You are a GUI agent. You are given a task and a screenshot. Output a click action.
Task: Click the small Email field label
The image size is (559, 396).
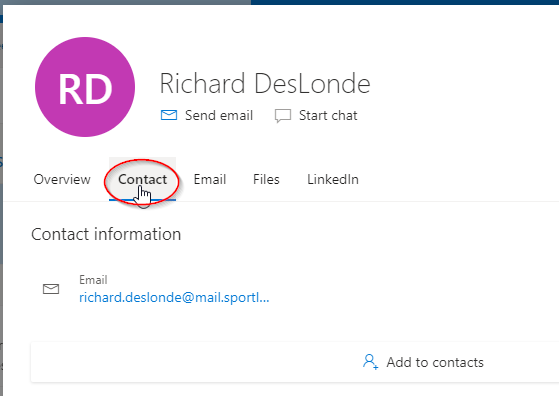[93, 280]
